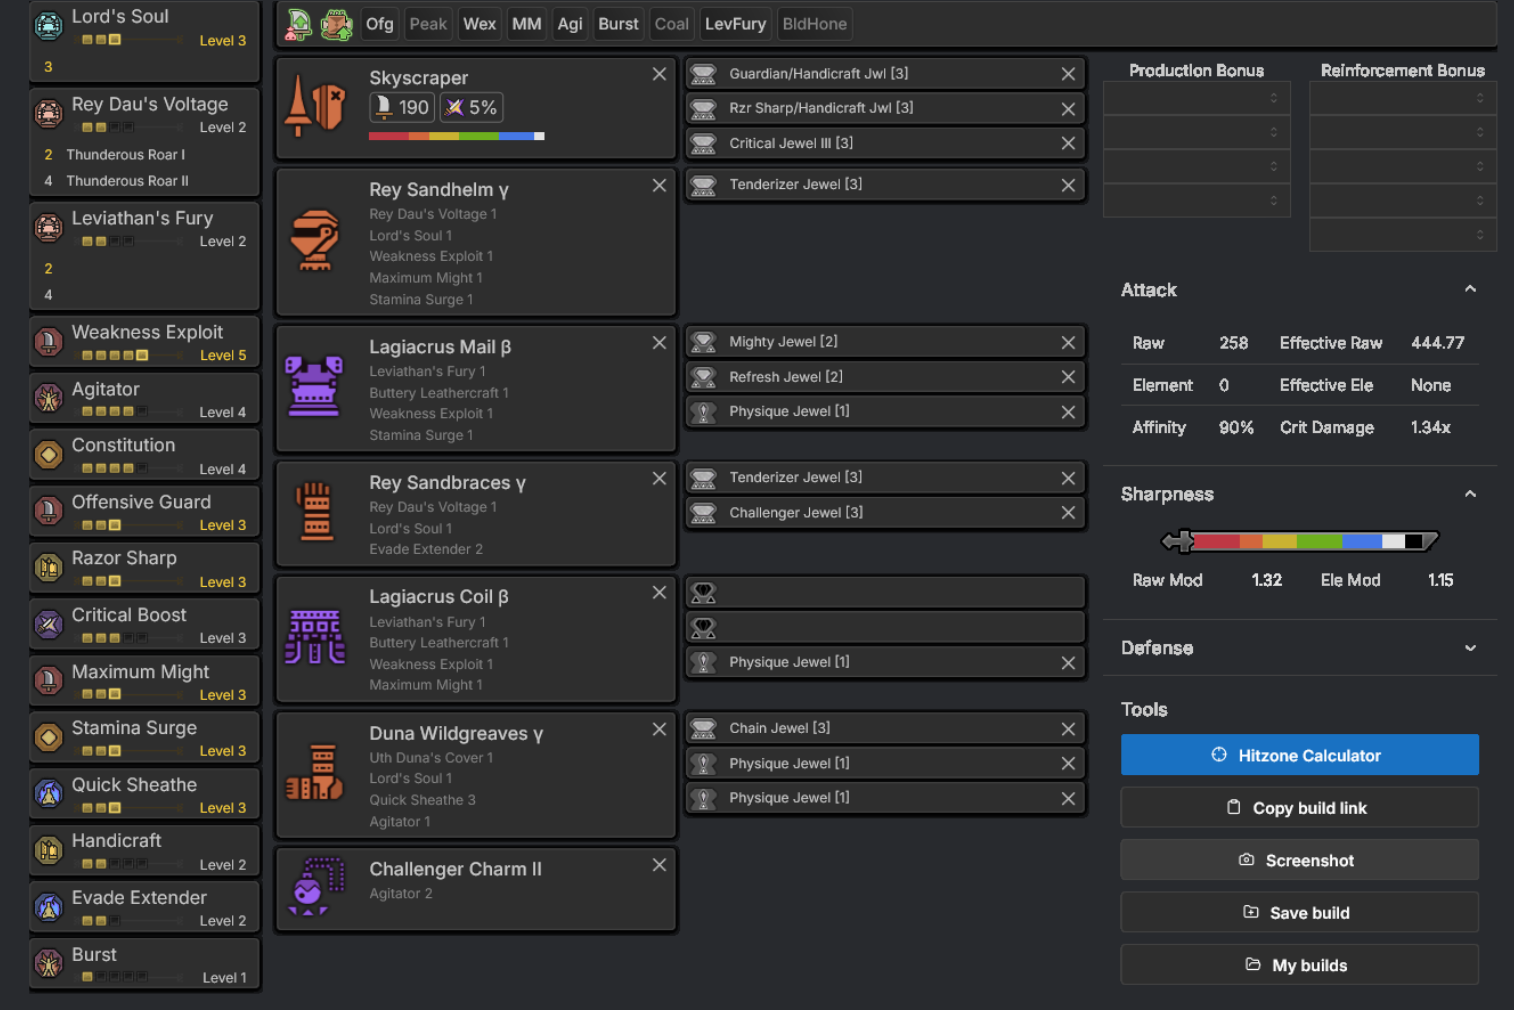
Task: Click the Razor Sharp skill icon
Action: (x=48, y=568)
